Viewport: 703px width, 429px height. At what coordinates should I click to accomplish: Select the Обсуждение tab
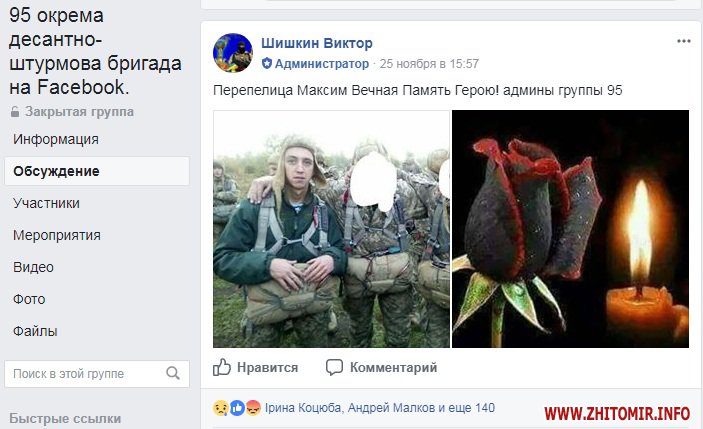pyautogui.click(x=97, y=171)
